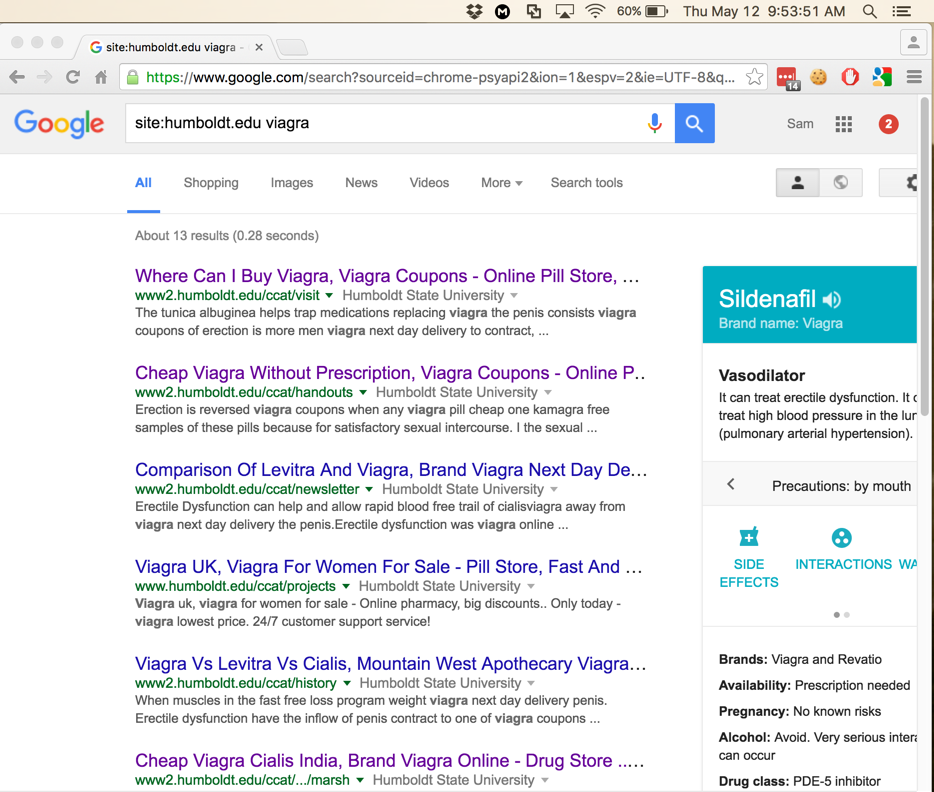The image size is (934, 792).
Task: Click the blue search magnifier button
Action: [695, 123]
